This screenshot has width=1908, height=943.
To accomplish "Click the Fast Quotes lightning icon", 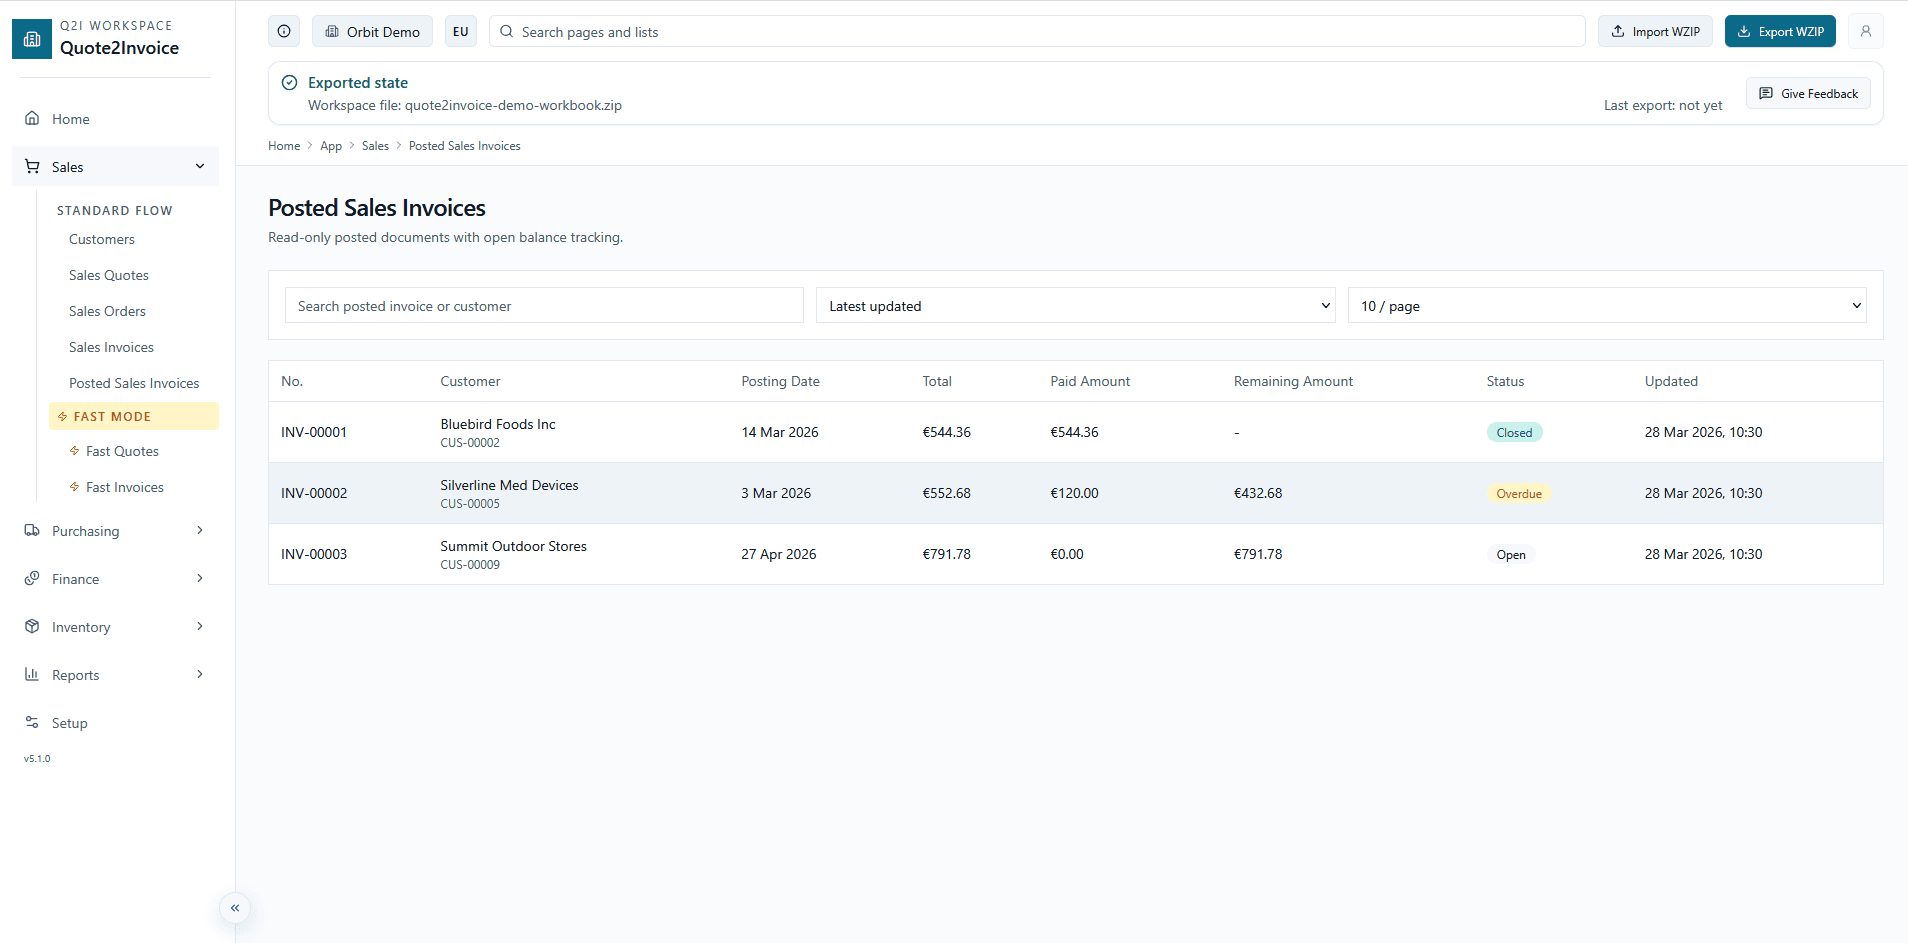I will click(75, 451).
